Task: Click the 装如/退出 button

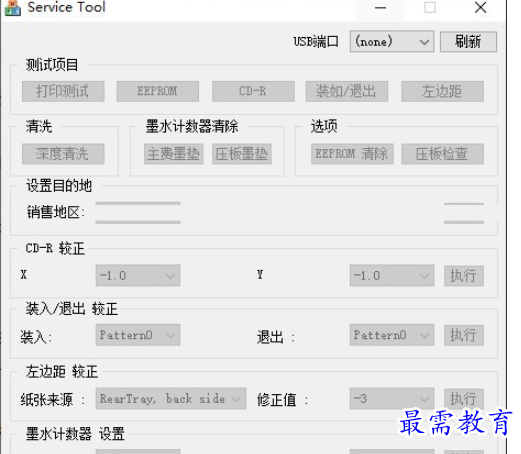Action: tap(347, 91)
